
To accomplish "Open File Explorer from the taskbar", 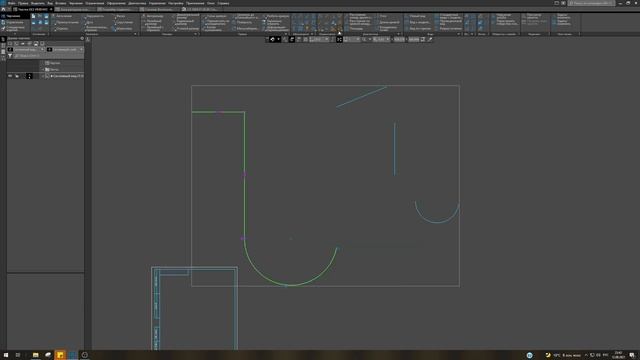I will [x=36, y=355].
